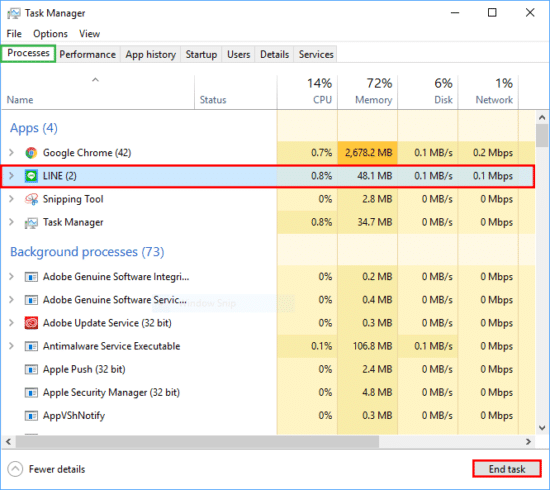This screenshot has width=550, height=490.
Task: Select Adobe Update Service (32 bit) name
Action: pos(107,323)
